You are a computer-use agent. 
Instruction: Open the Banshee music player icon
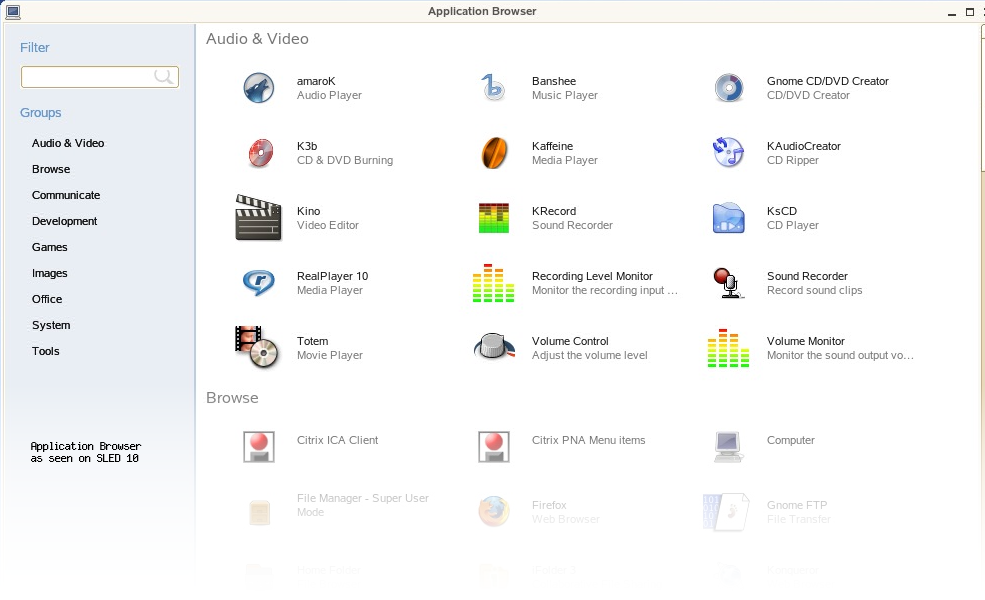pos(494,88)
